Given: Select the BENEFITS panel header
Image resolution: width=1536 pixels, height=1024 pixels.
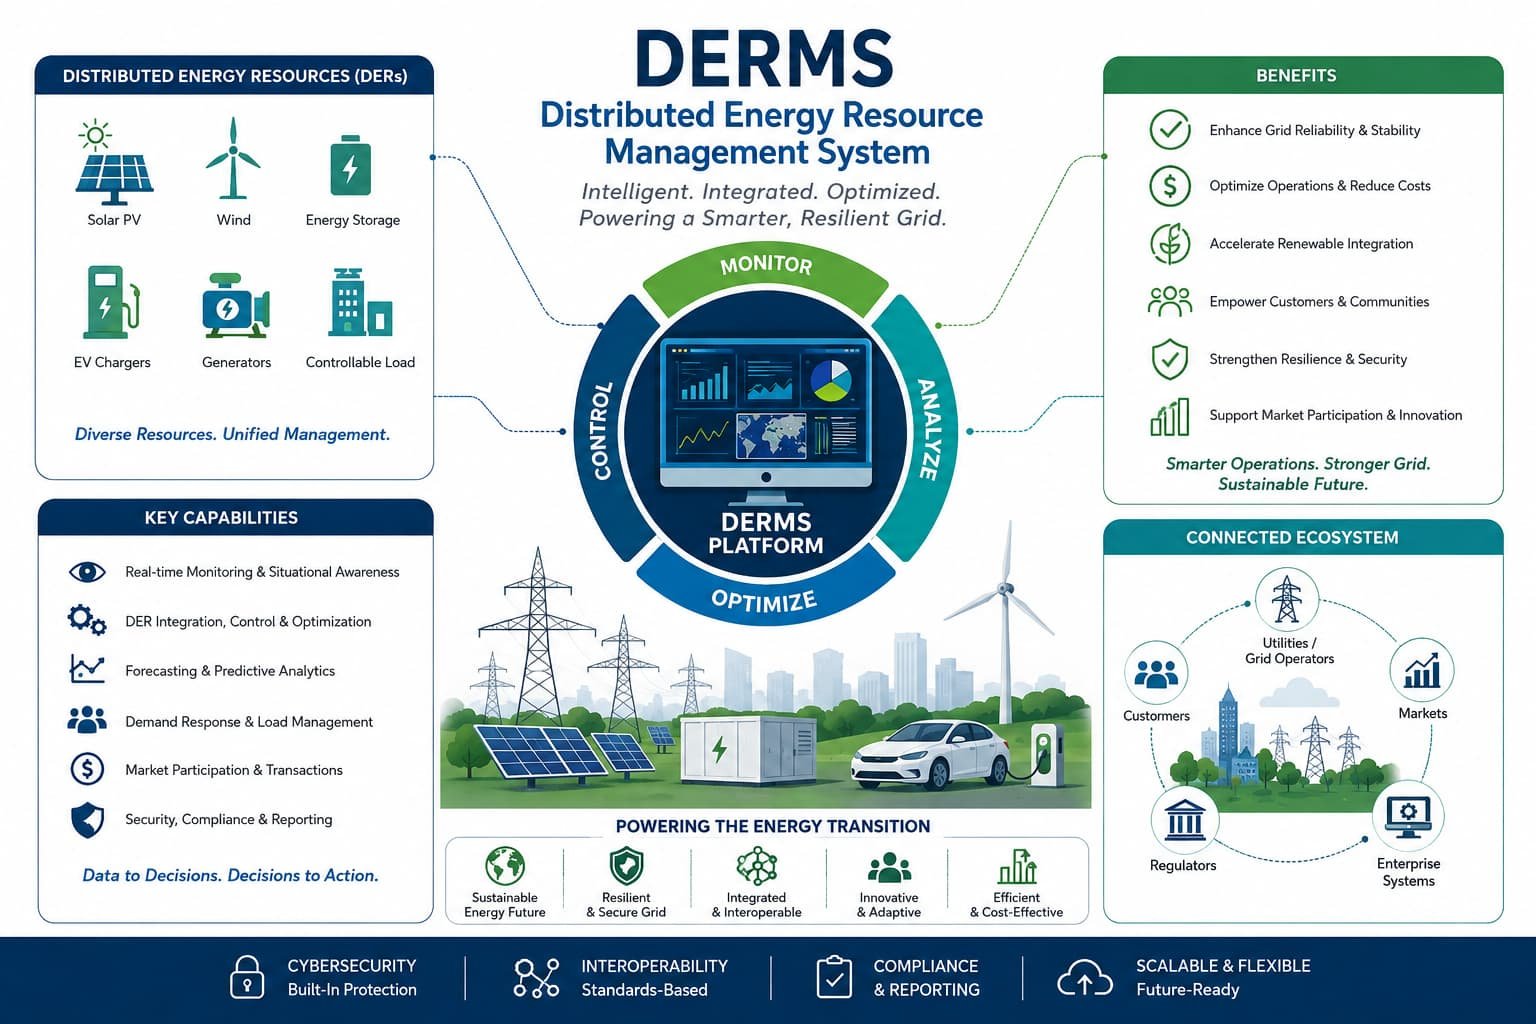Looking at the screenshot, I should (1303, 76).
